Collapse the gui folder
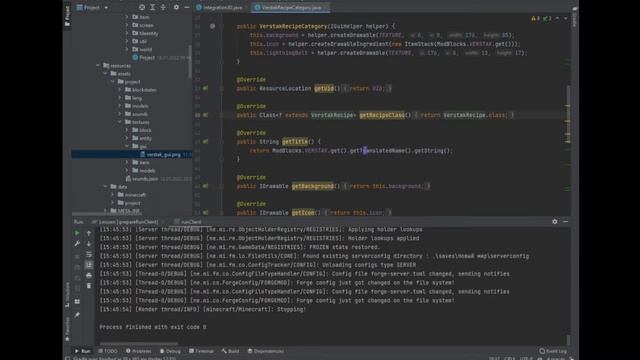 pos(127,146)
